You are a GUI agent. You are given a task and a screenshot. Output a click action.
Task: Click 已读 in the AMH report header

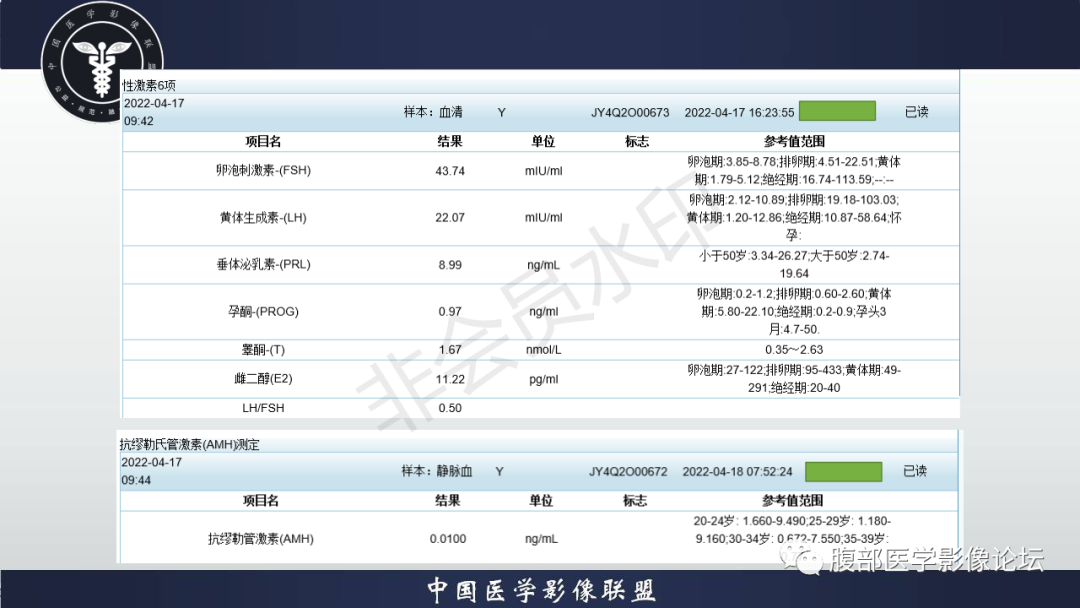coord(915,471)
